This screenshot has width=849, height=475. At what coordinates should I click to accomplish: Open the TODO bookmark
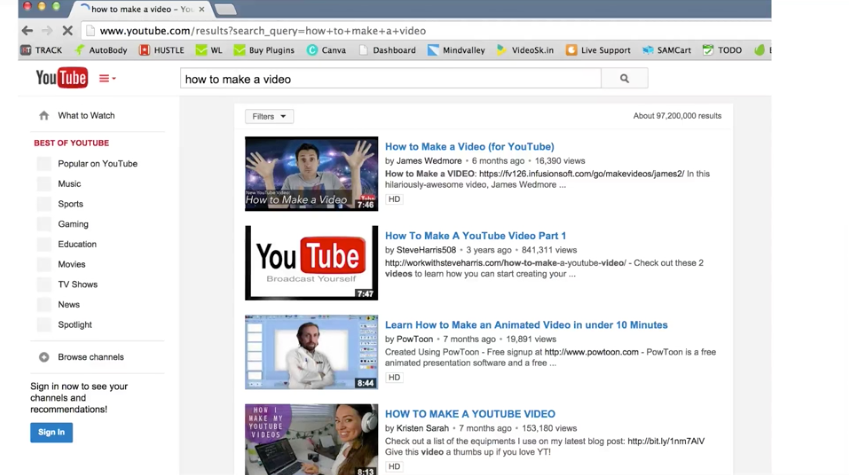coord(722,50)
